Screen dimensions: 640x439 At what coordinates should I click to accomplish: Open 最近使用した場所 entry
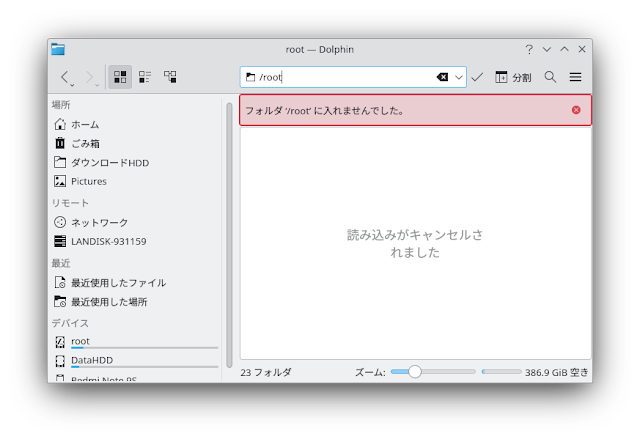click(x=137, y=302)
